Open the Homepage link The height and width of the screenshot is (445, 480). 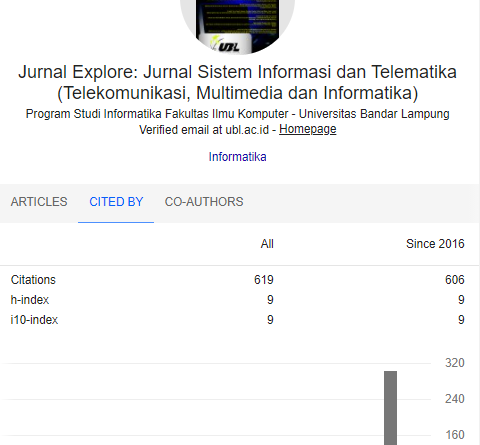308,129
